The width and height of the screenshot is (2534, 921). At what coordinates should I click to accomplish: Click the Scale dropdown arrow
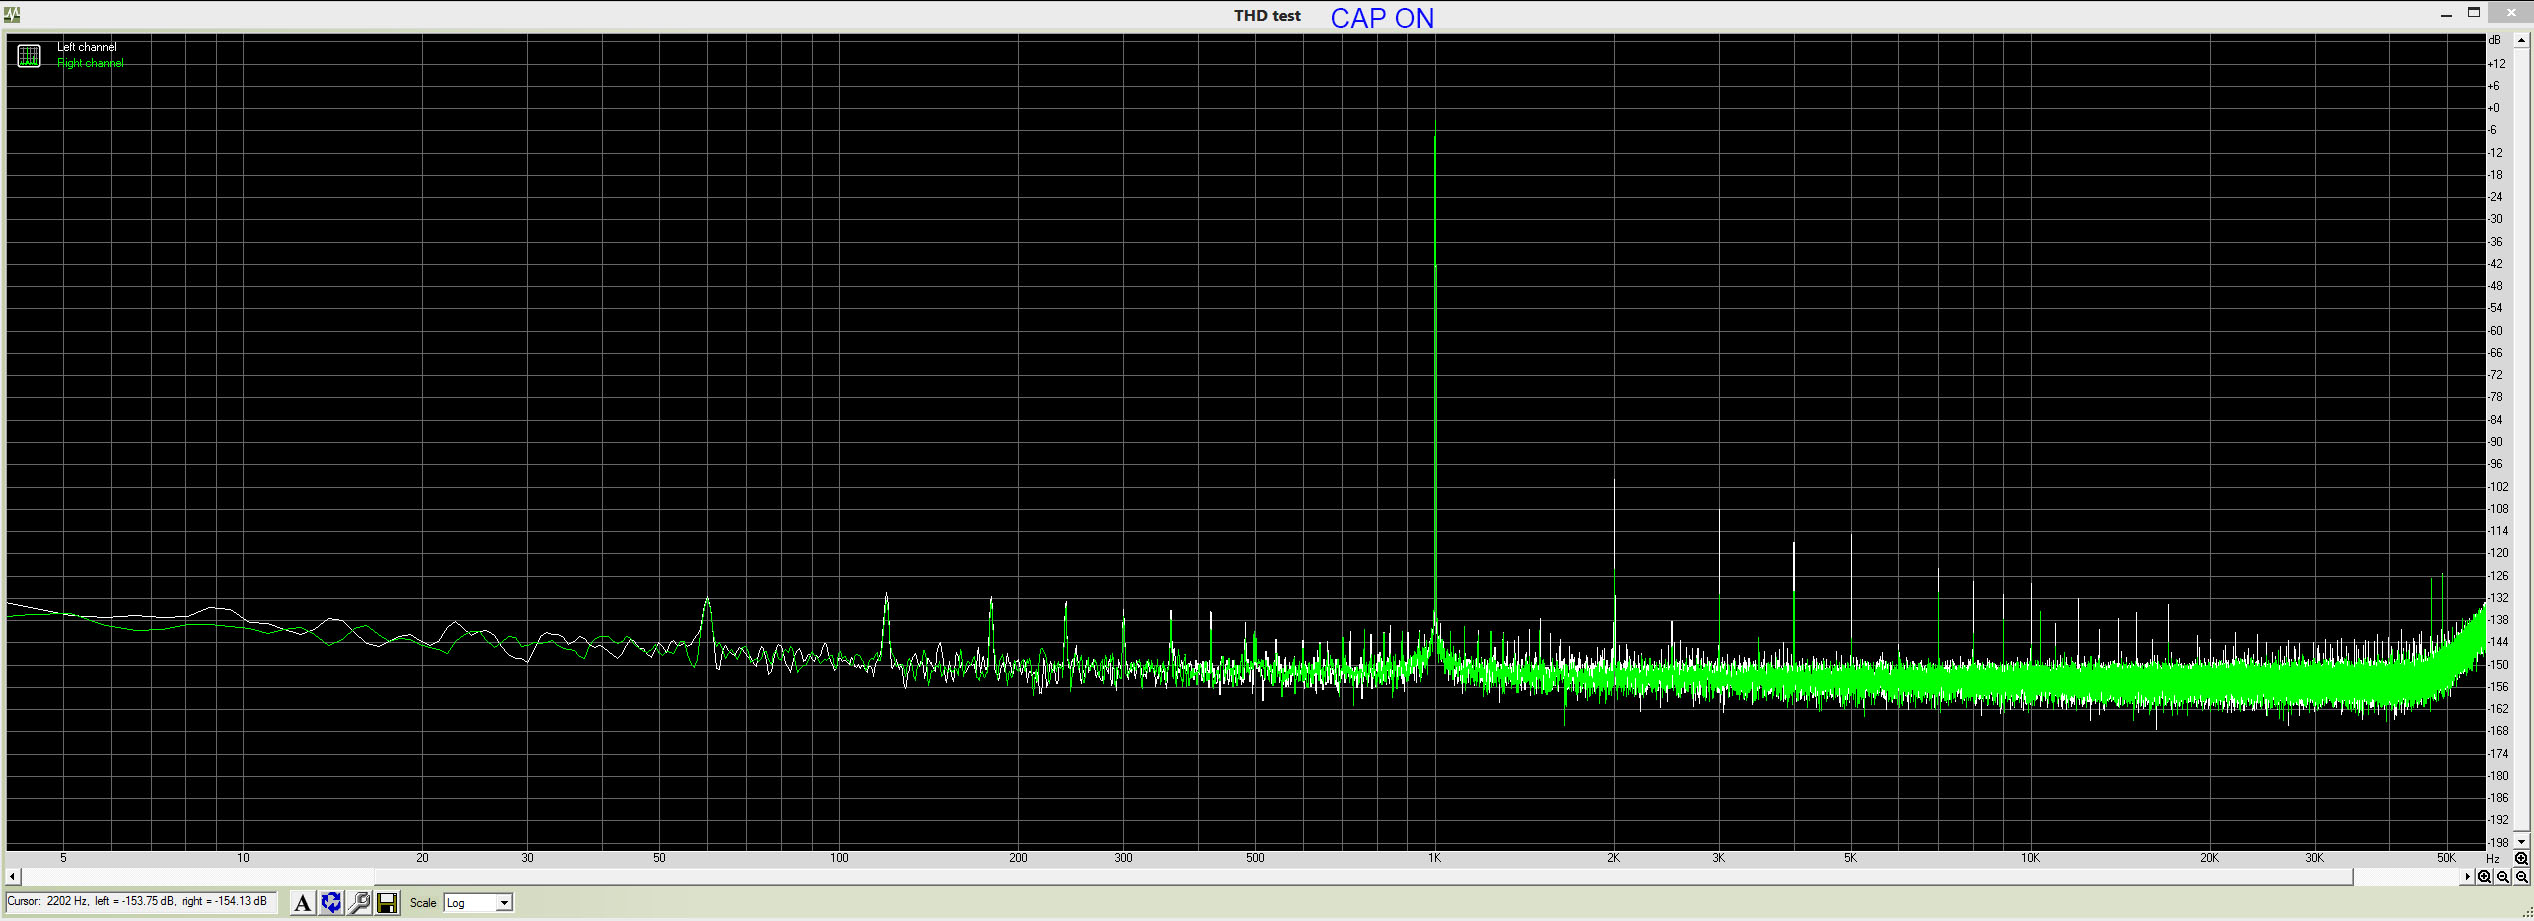(x=504, y=903)
